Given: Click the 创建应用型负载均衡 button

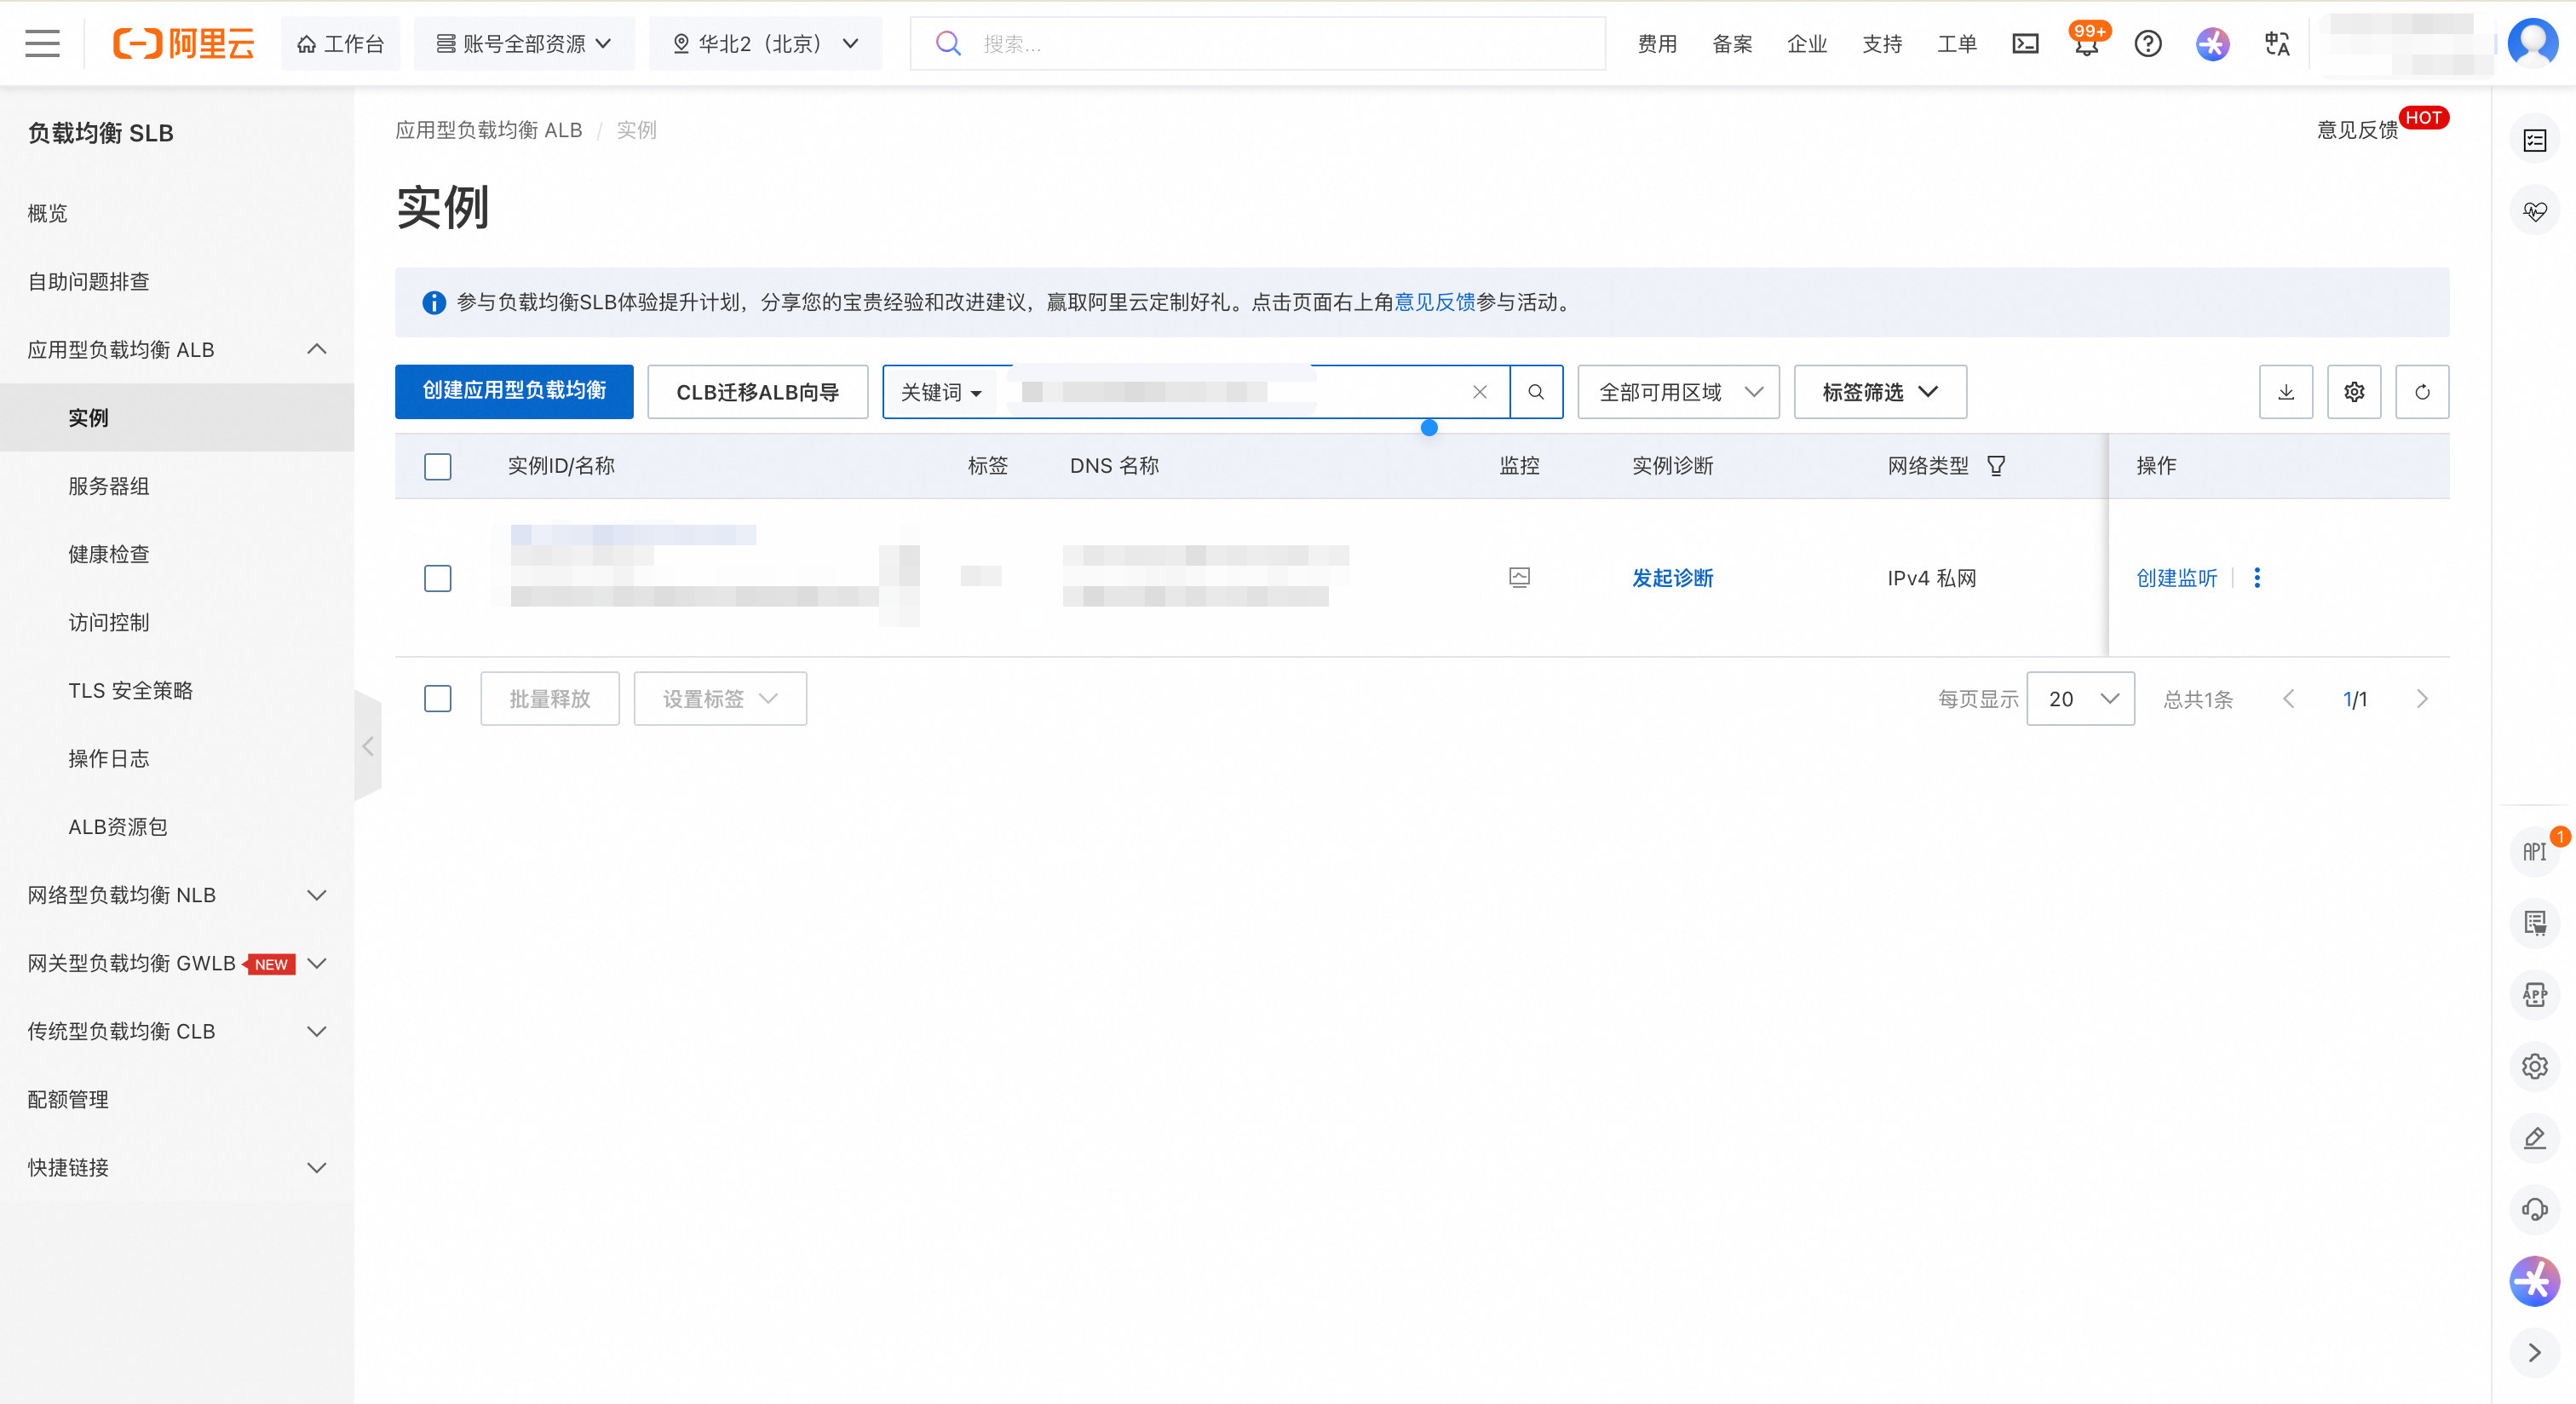Looking at the screenshot, I should click(514, 392).
